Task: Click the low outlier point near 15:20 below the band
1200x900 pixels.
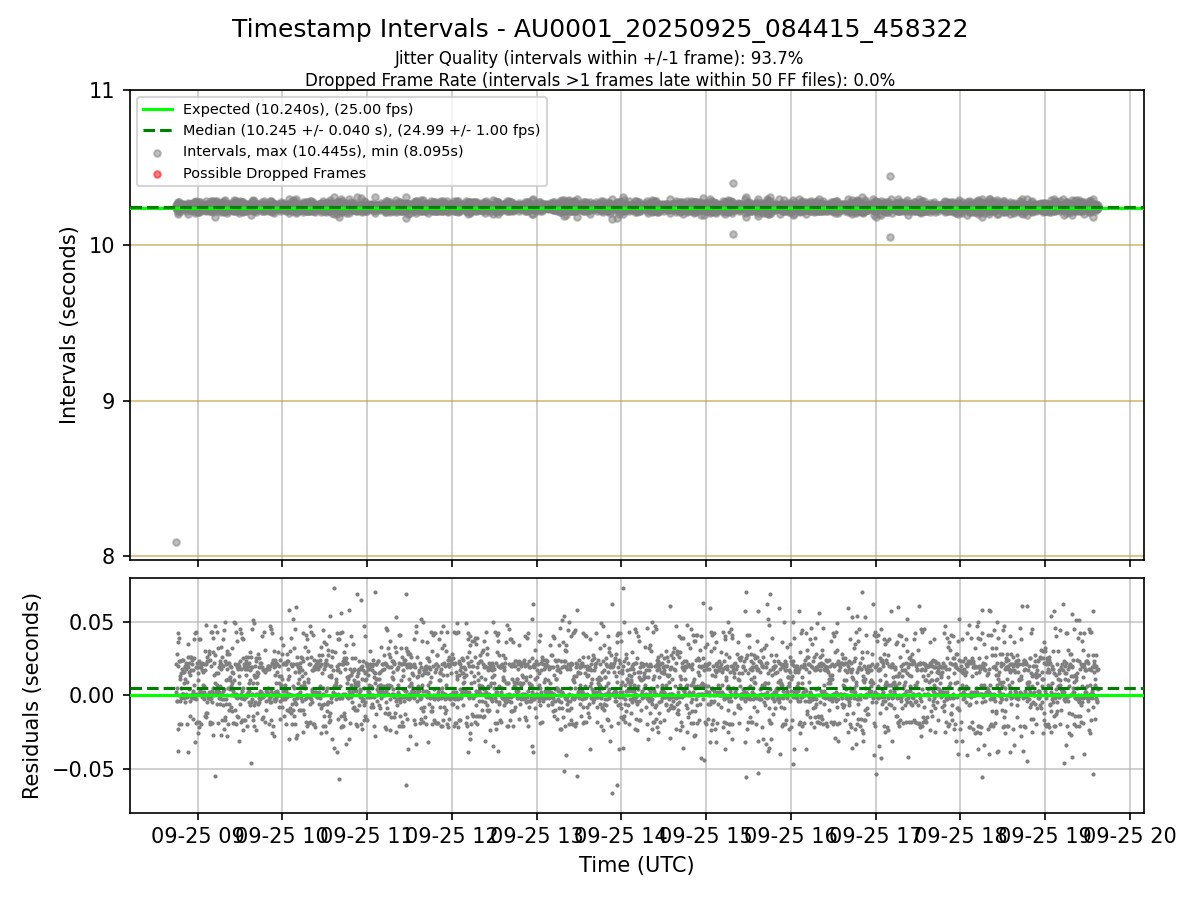Action: 733,234
